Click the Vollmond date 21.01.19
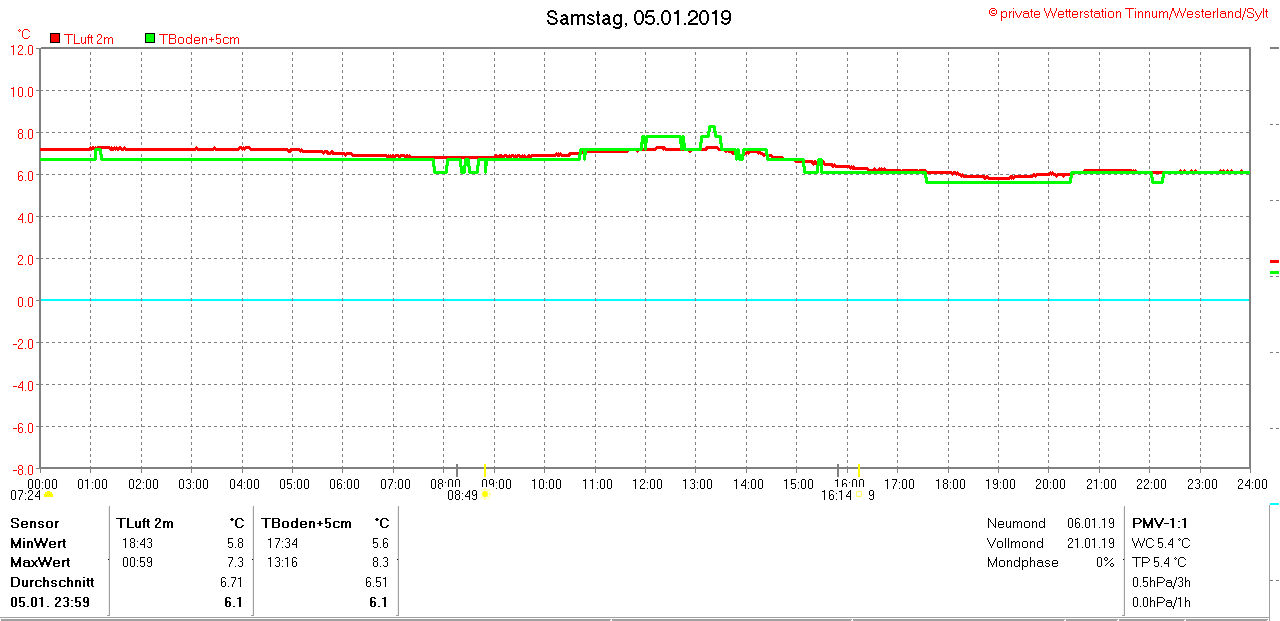 click(1090, 543)
